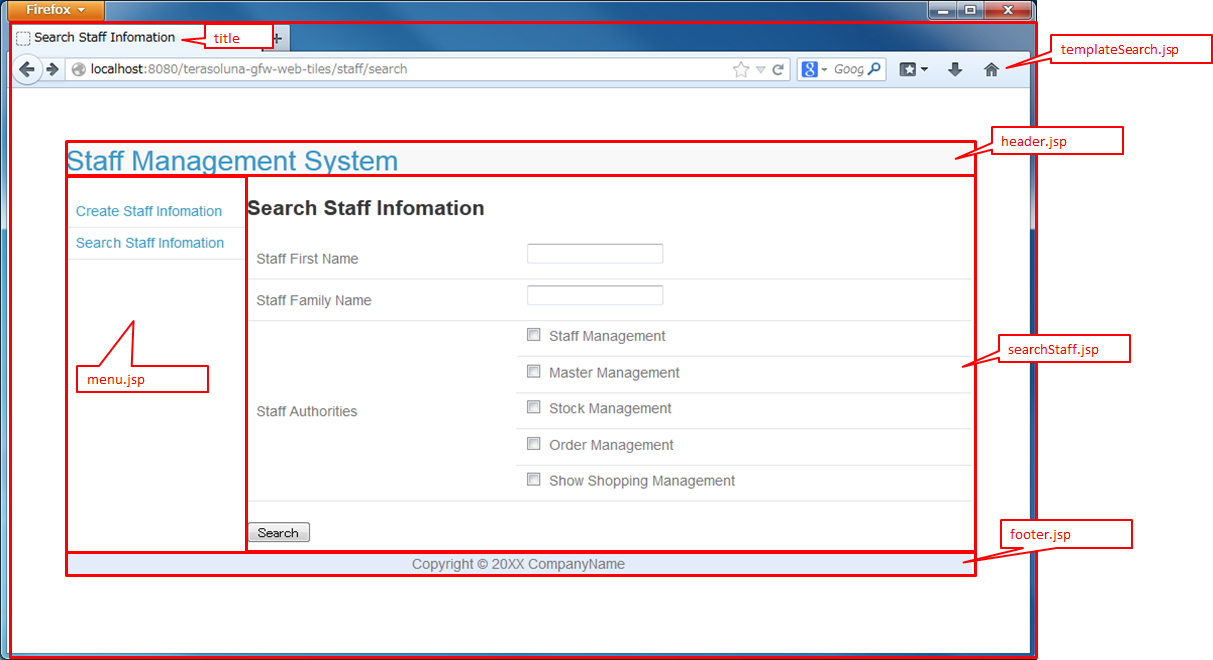Open the Bookmarks menu toolbar button
1213x660 pixels.
click(913, 70)
